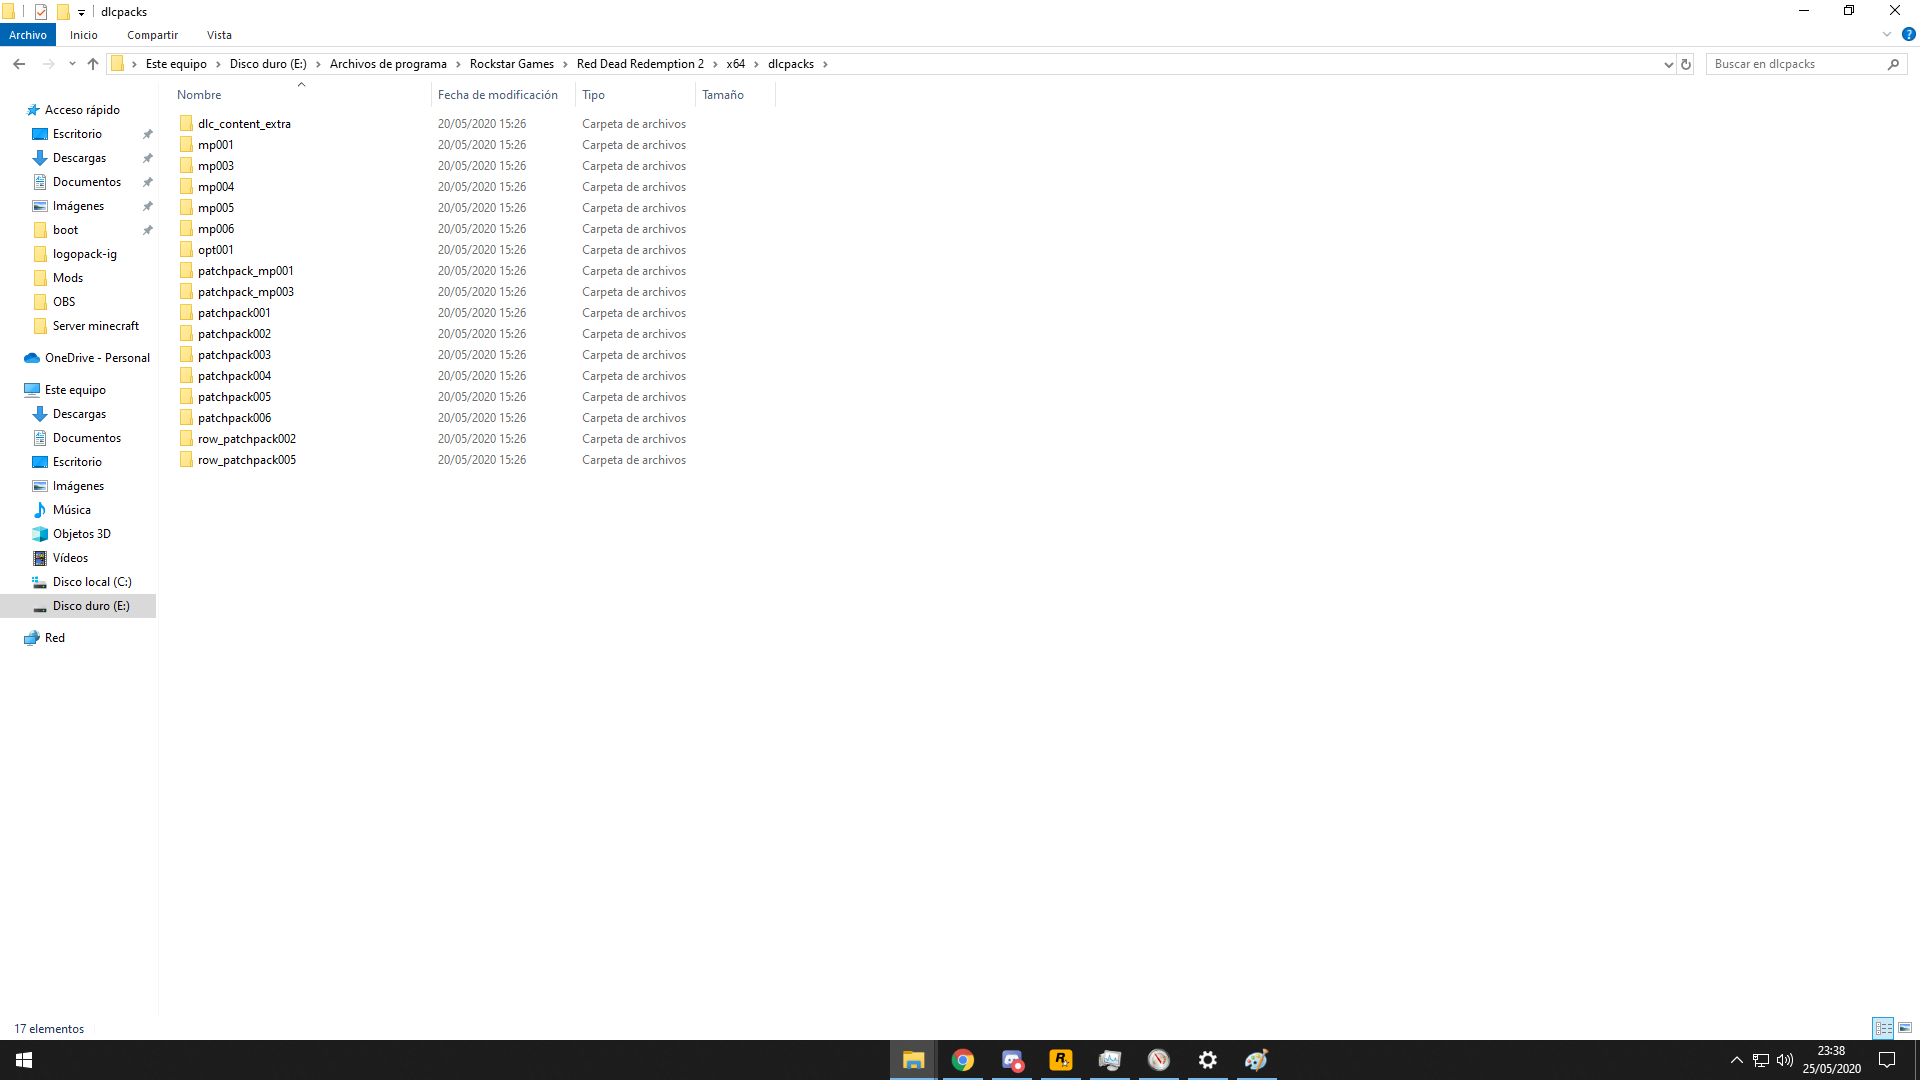Open Server minecraft quick access folder

[96, 326]
